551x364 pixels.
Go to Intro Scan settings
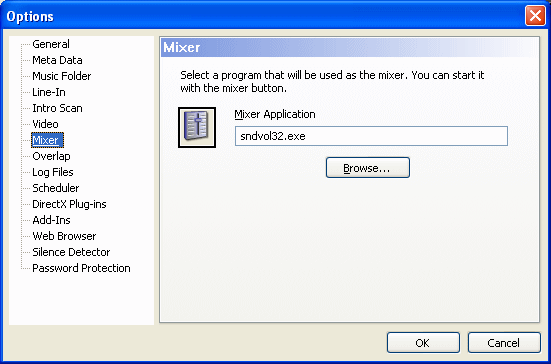click(x=57, y=108)
